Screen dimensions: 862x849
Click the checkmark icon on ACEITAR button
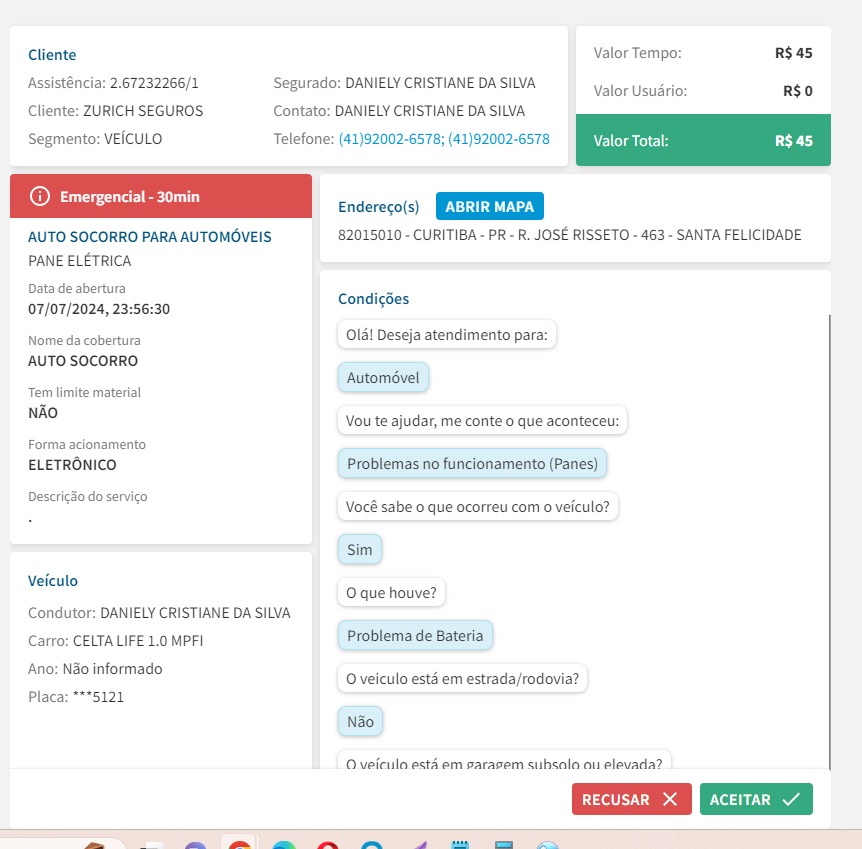pyautogui.click(x=791, y=799)
